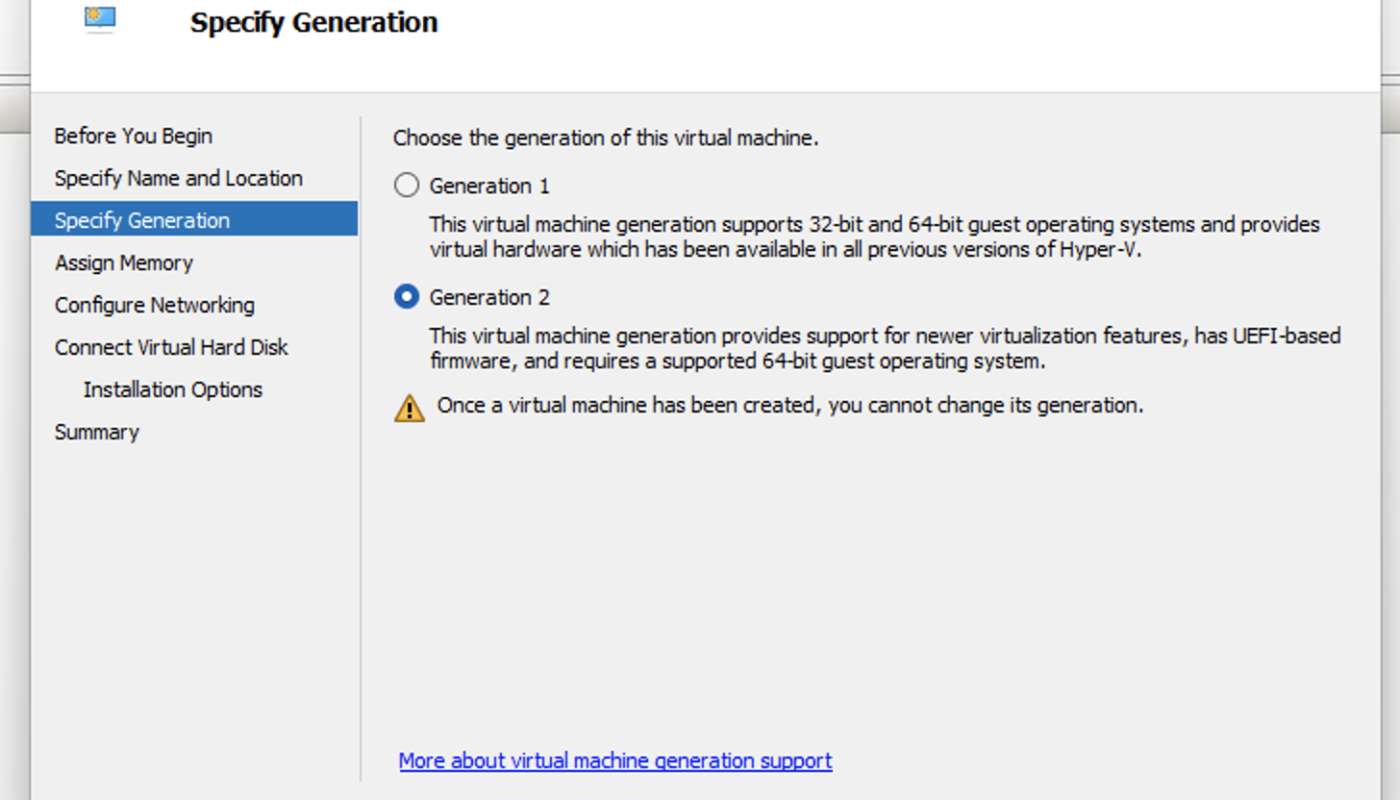Click the yellow warning triangle icon
Viewport: 1400px width, 800px height.
(409, 408)
